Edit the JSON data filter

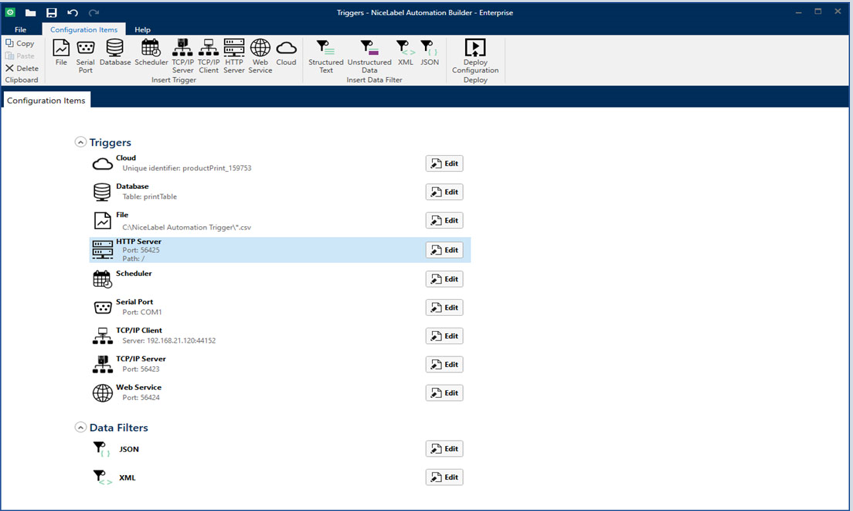(x=444, y=448)
